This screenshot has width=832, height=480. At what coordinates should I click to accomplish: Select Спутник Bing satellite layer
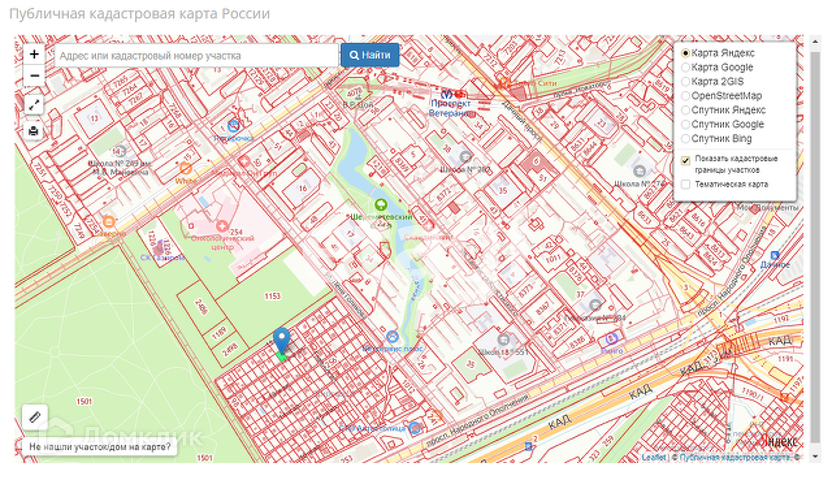[686, 139]
